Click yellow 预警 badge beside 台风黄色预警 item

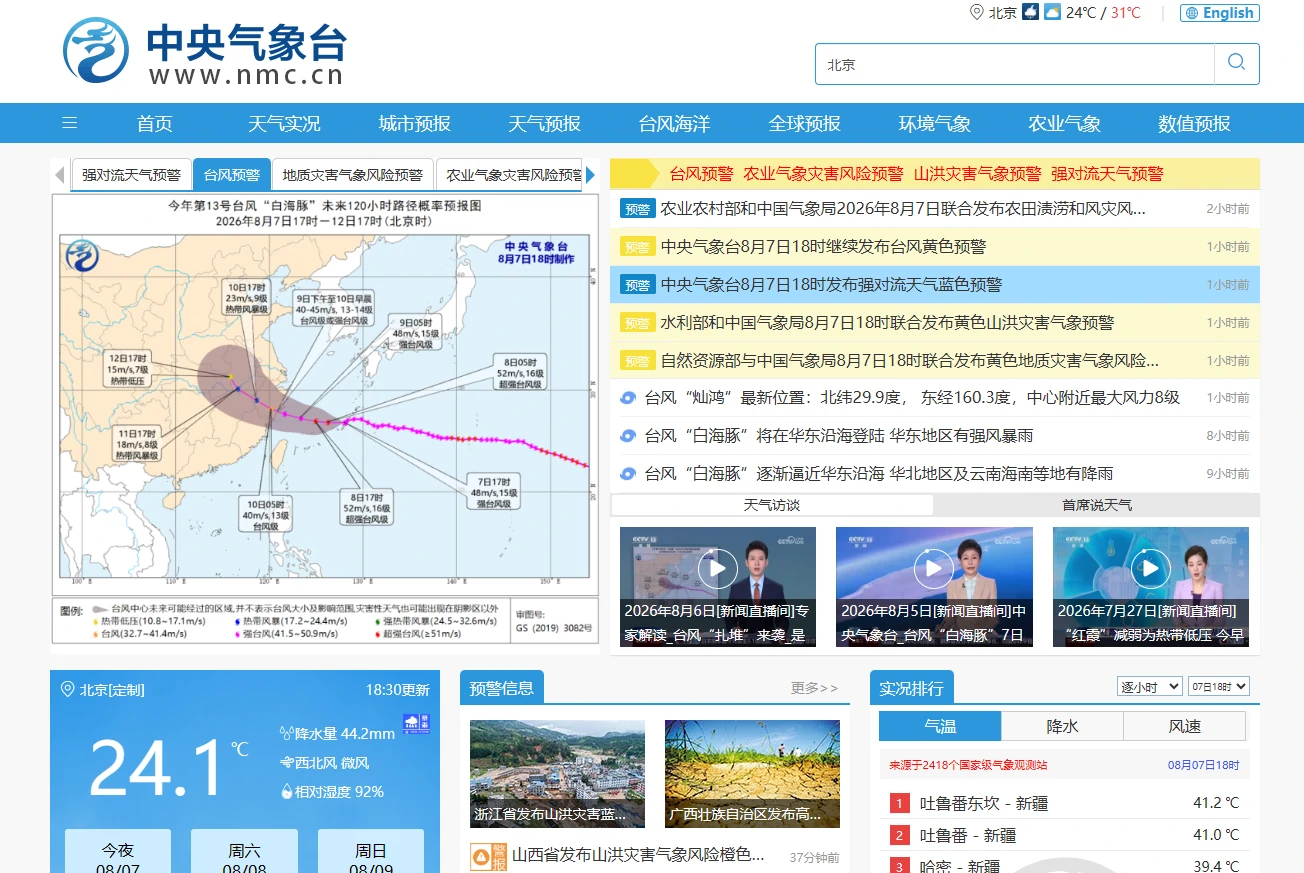(x=637, y=247)
